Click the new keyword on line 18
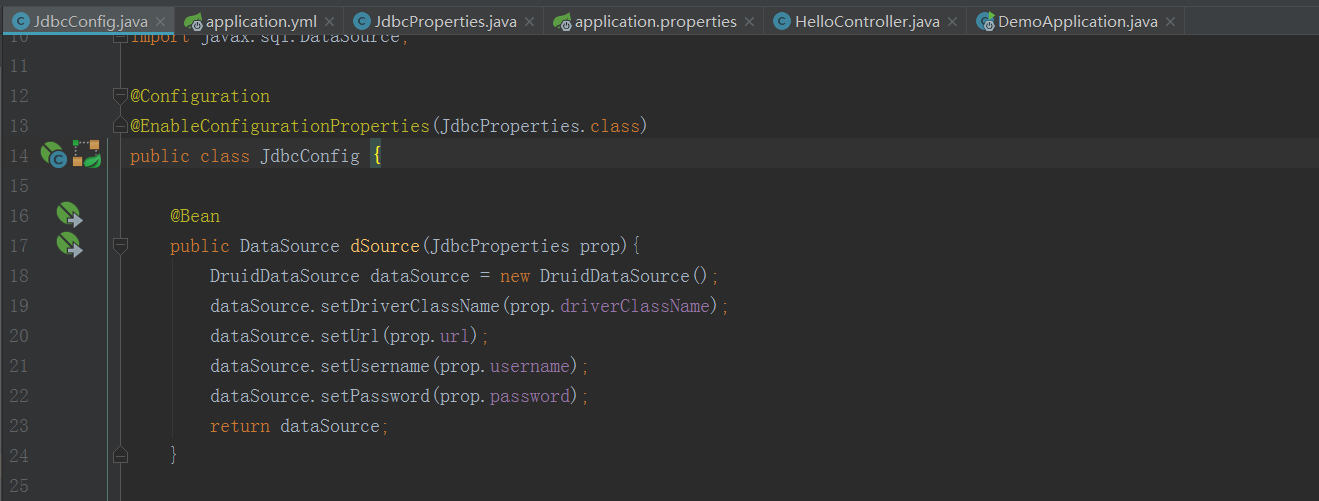 click(515, 276)
